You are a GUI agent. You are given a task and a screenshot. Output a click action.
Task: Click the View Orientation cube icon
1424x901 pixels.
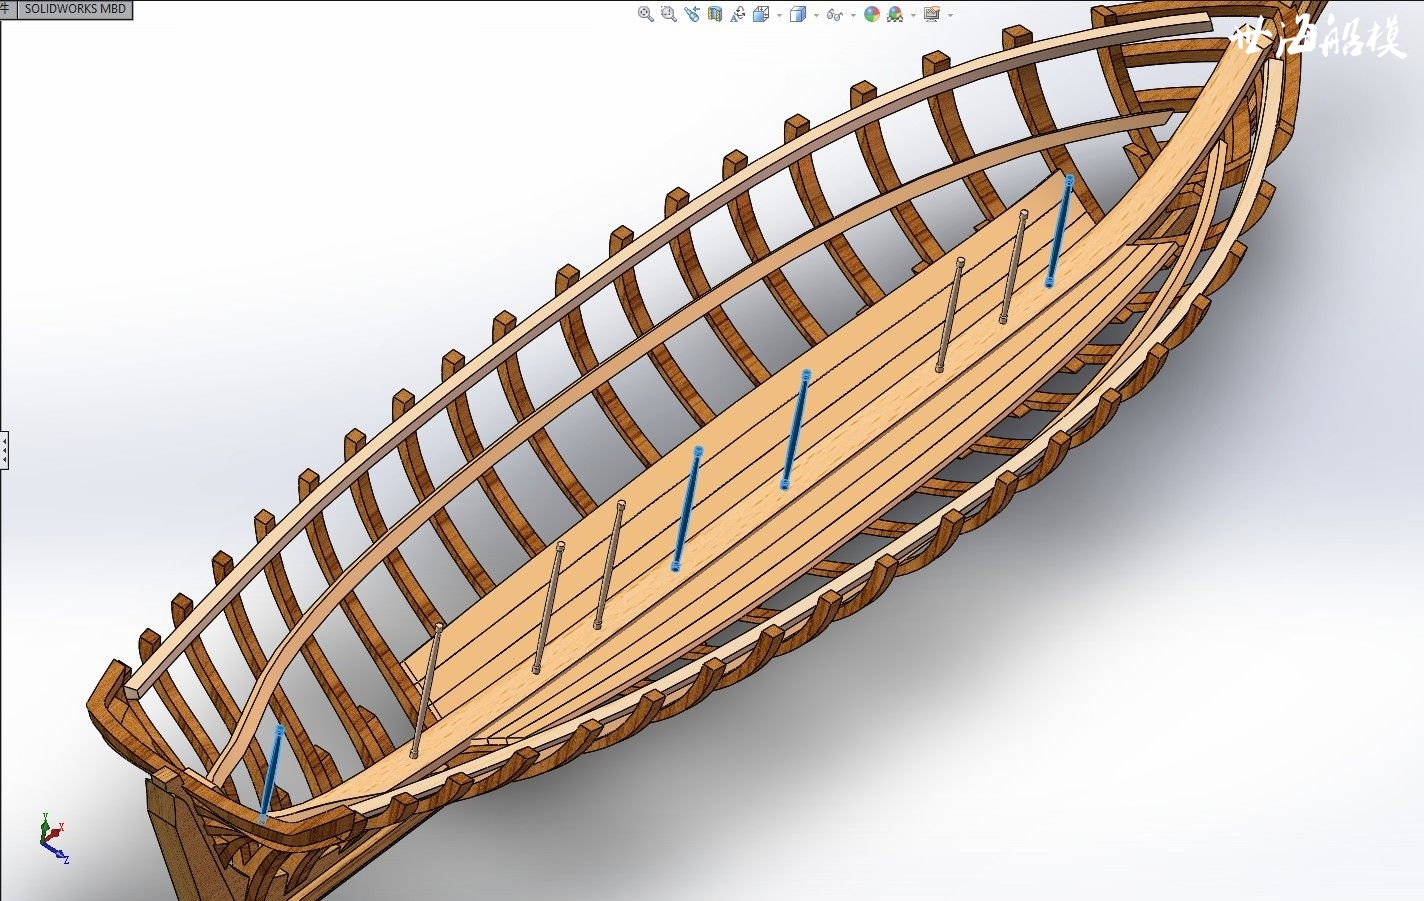click(x=761, y=14)
